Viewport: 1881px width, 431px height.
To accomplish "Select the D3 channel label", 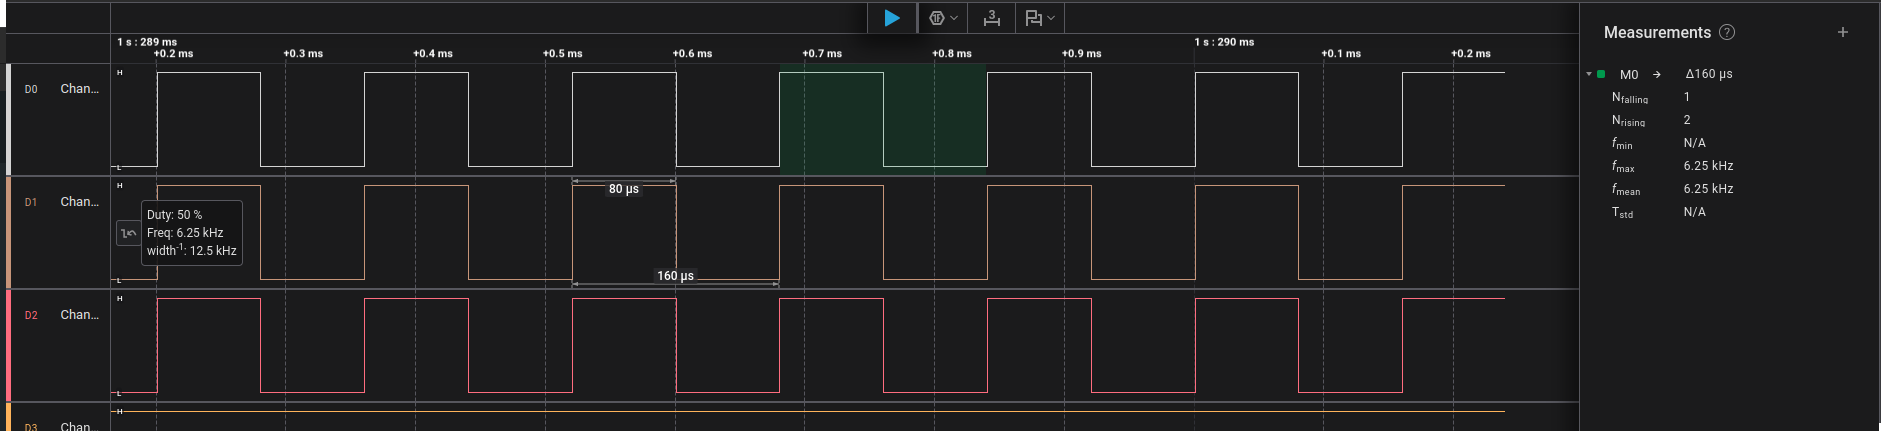I will pos(31,427).
